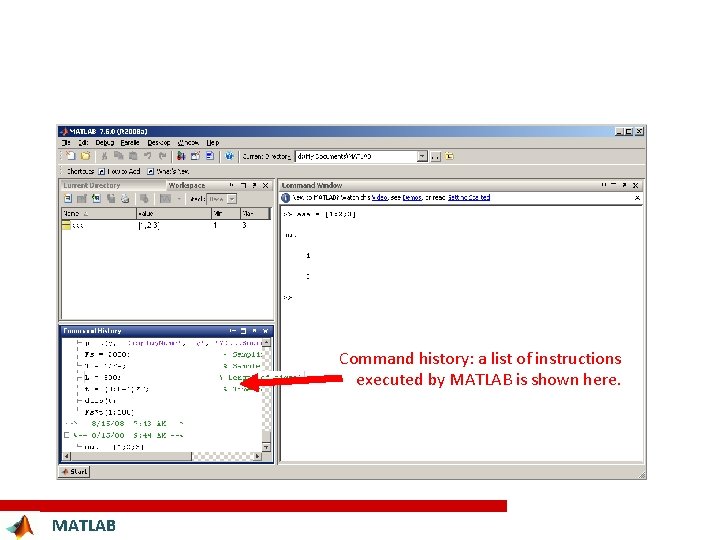Click the Command History right scroll arrow

pos(258,456)
